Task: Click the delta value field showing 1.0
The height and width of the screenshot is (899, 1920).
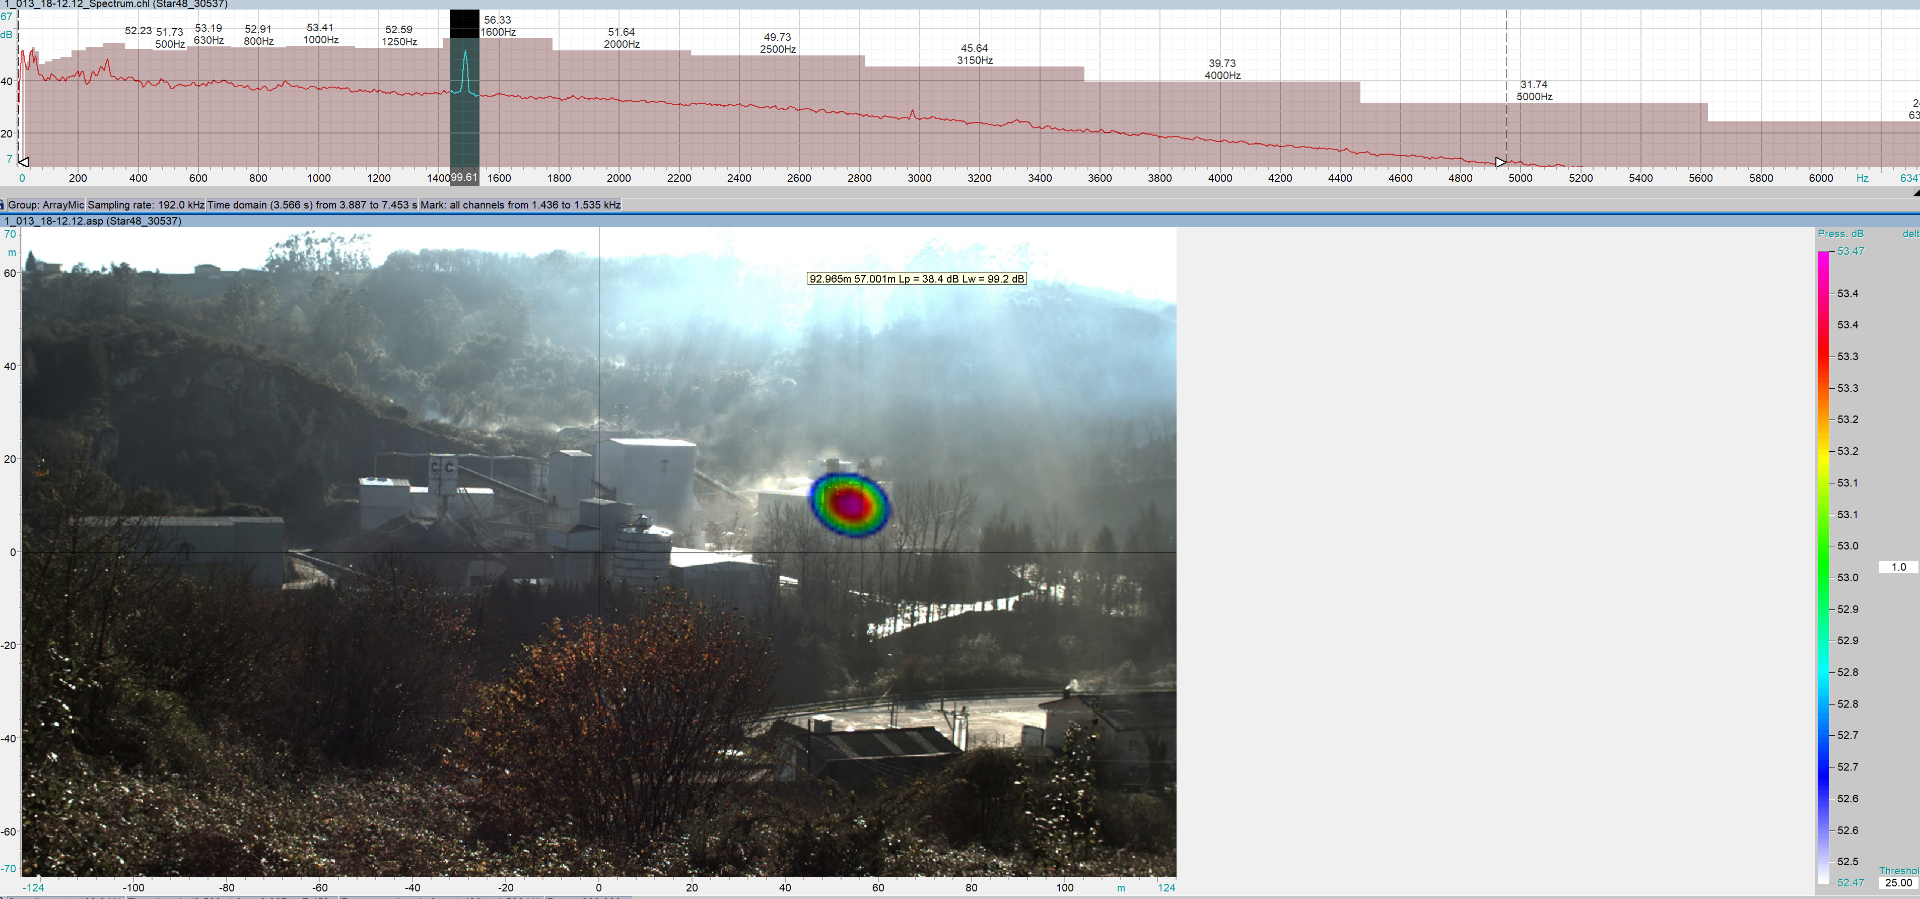Action: pos(1898,567)
